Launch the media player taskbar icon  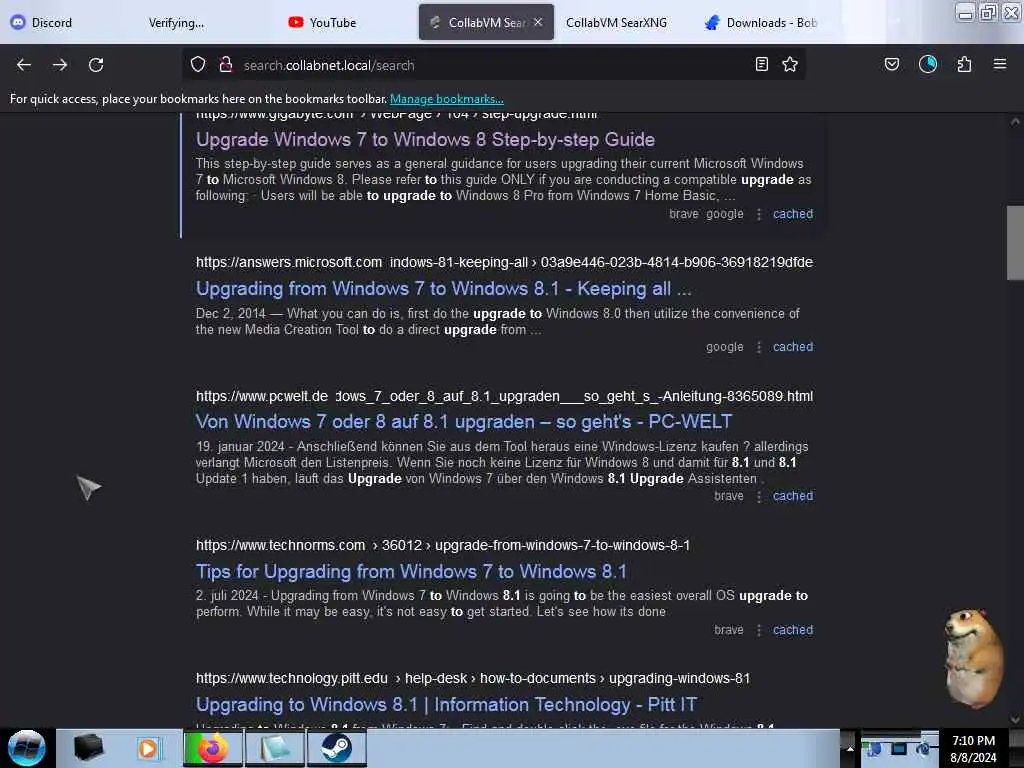[x=148, y=748]
